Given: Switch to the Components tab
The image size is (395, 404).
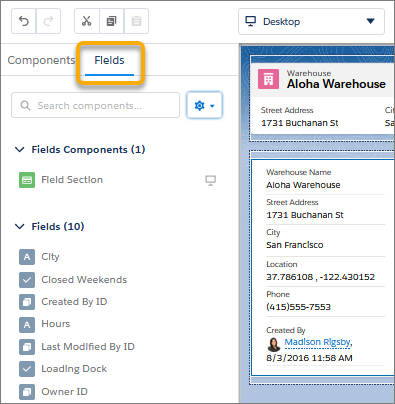Looking at the screenshot, I should 41,60.
